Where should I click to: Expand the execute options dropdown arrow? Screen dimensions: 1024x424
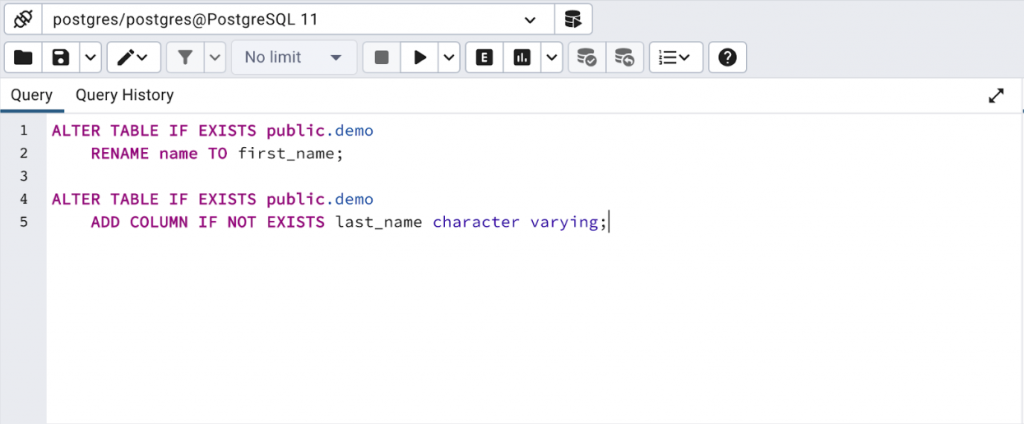(449, 58)
